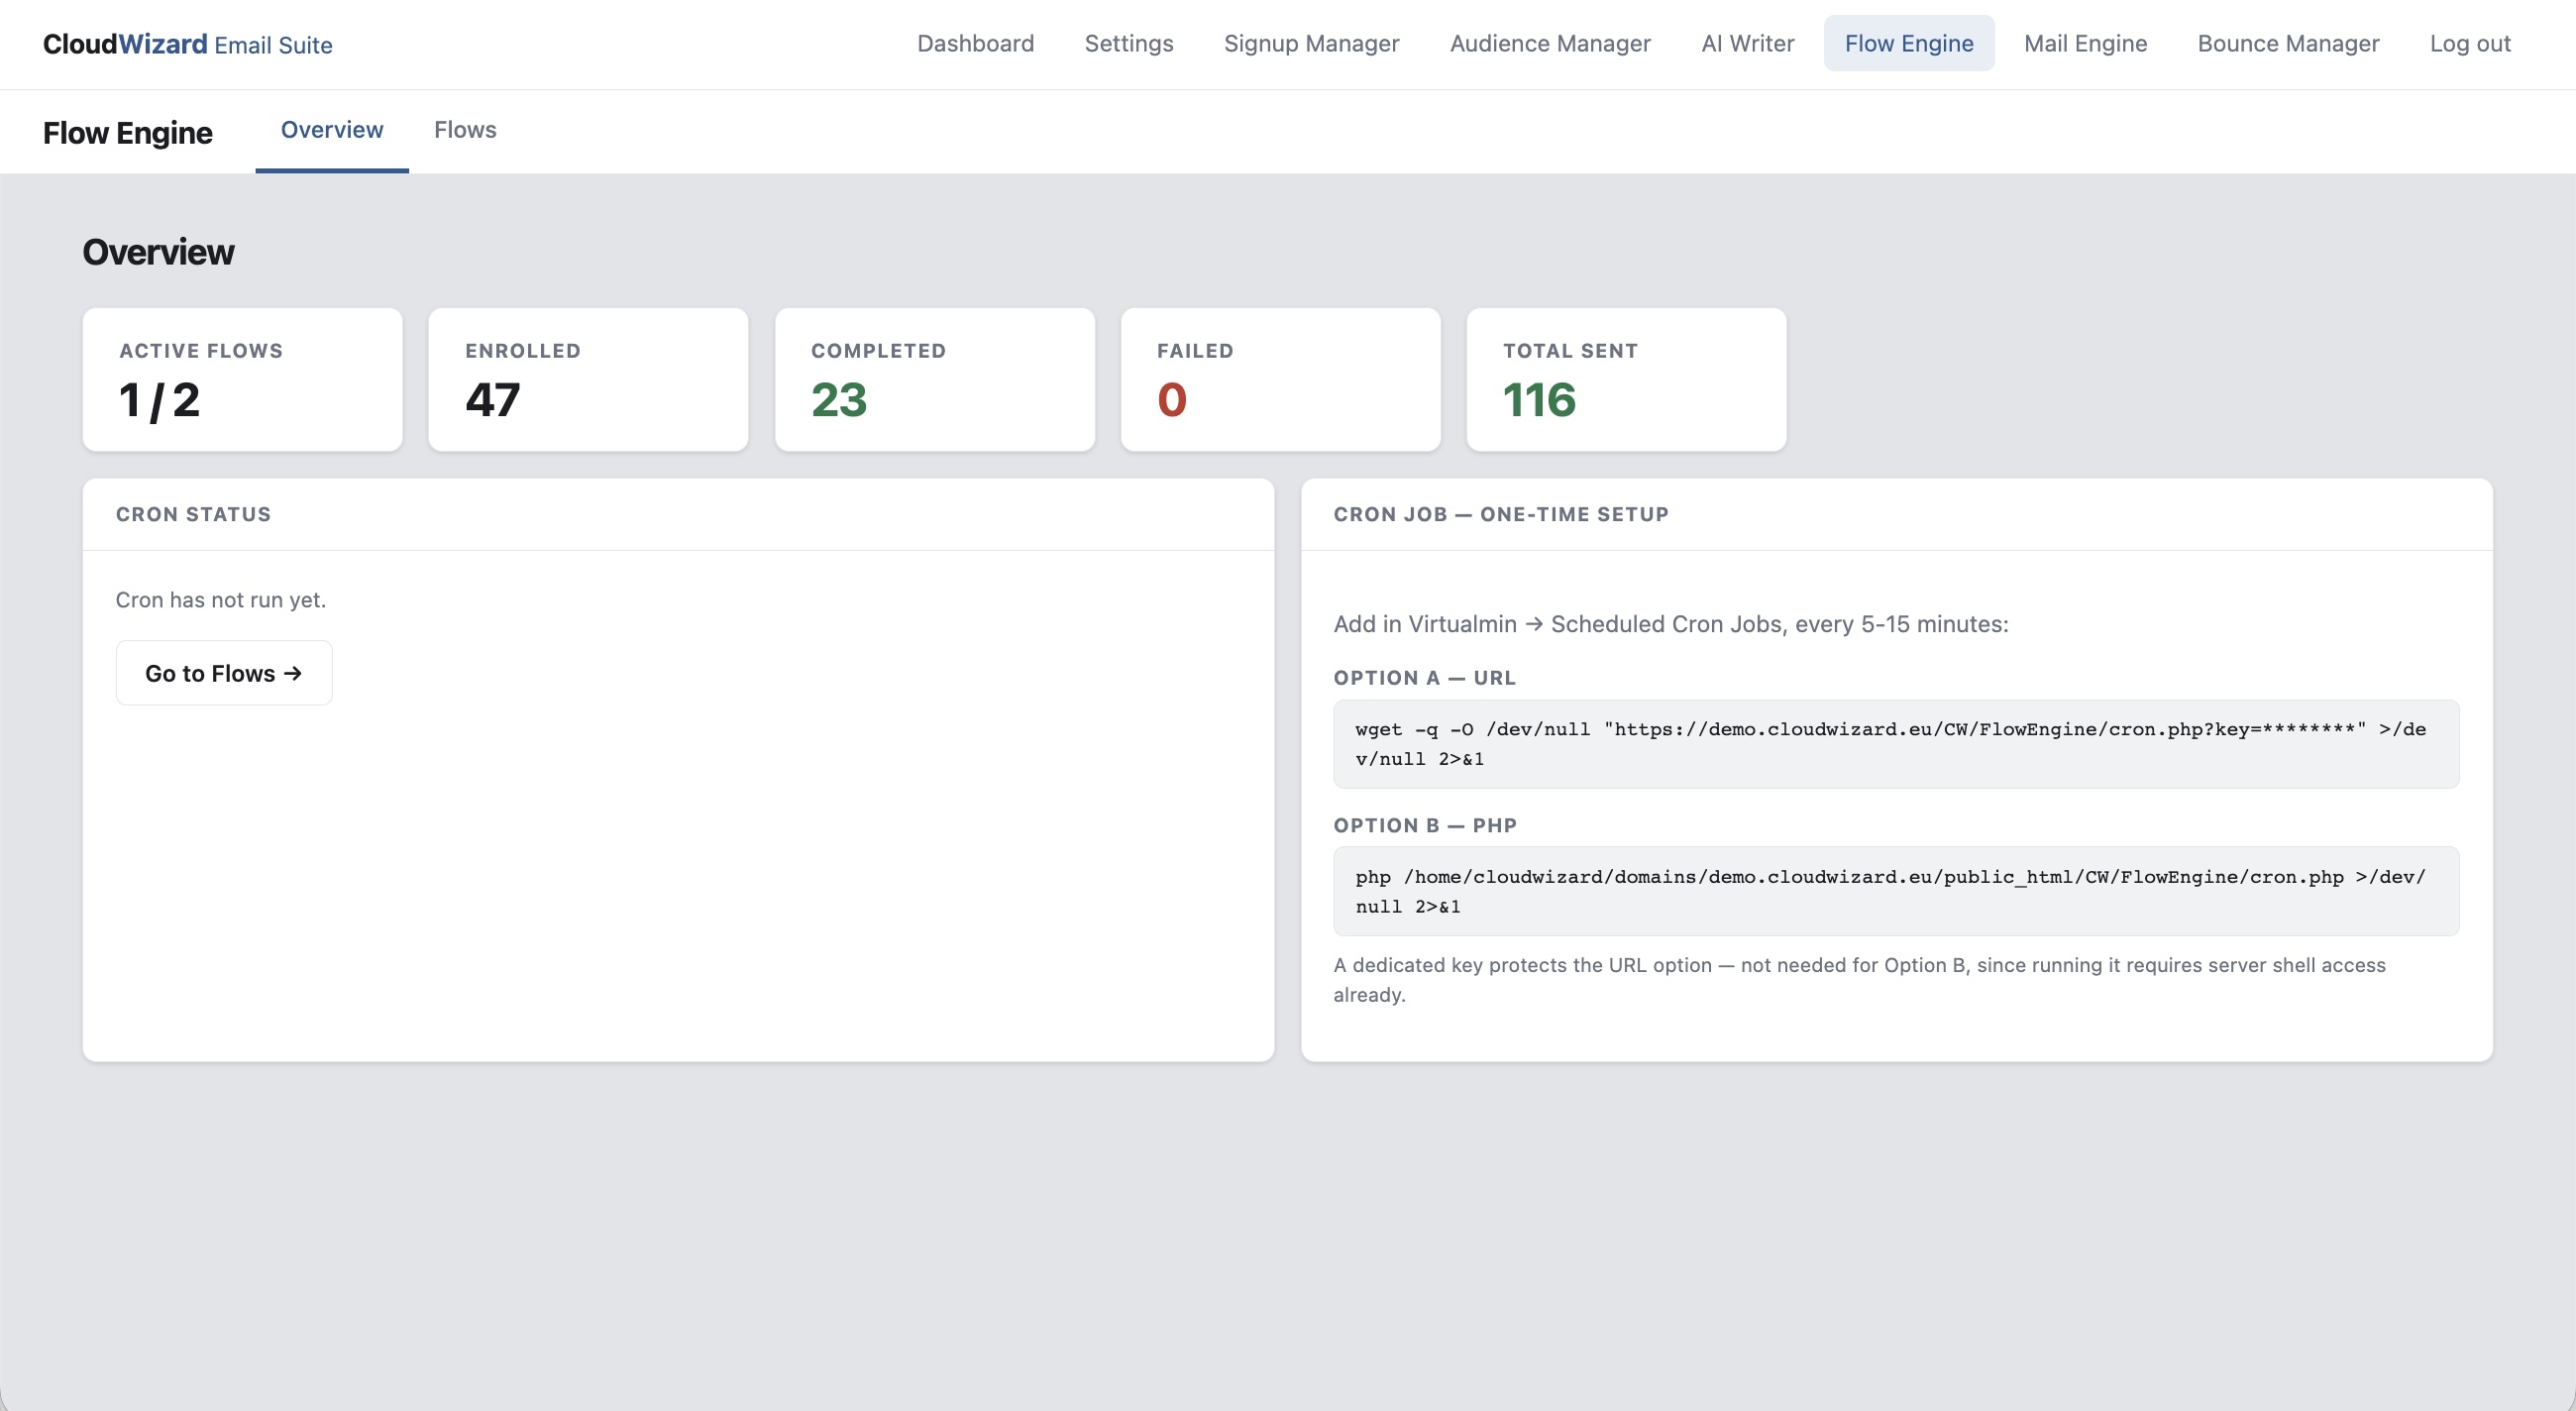Viewport: 2576px width, 1411px height.
Task: Open Bounce Manager section
Action: [x=2288, y=43]
